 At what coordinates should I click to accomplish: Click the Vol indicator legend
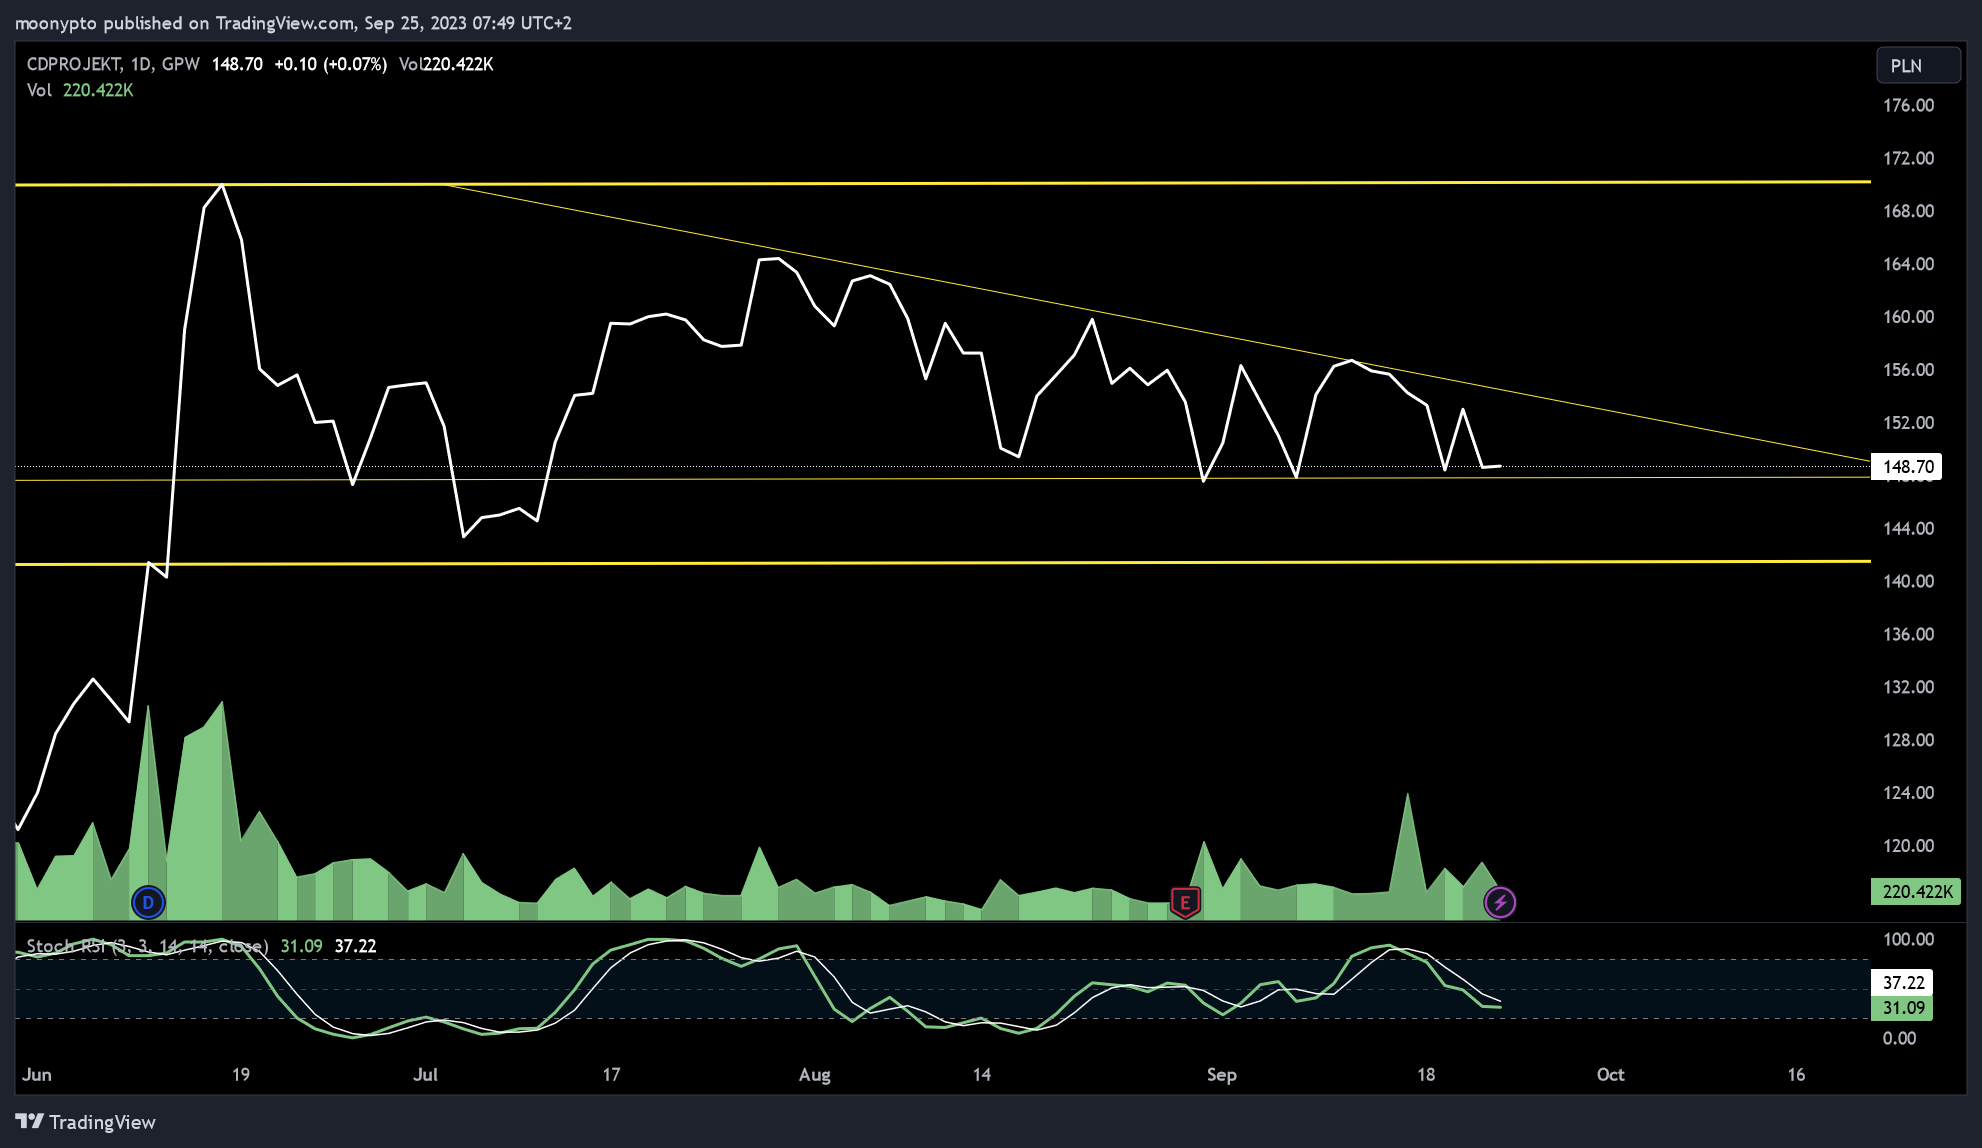click(80, 90)
